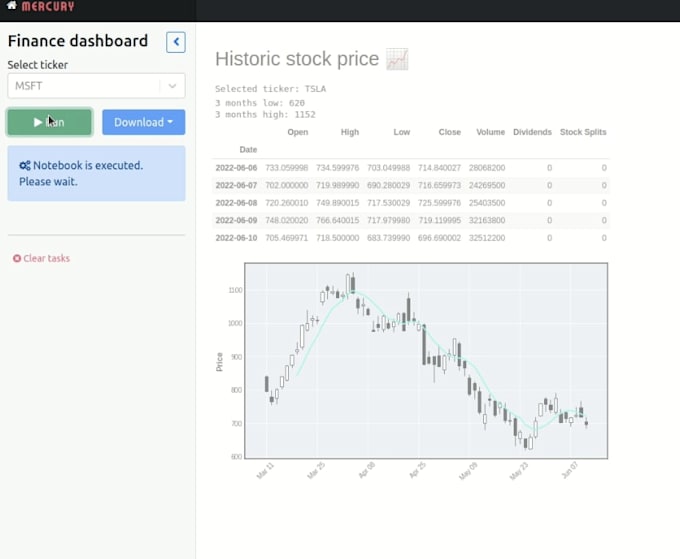Click the Jun 07 x-axis label
Image resolution: width=680 pixels, height=559 pixels.
pyautogui.click(x=570, y=471)
